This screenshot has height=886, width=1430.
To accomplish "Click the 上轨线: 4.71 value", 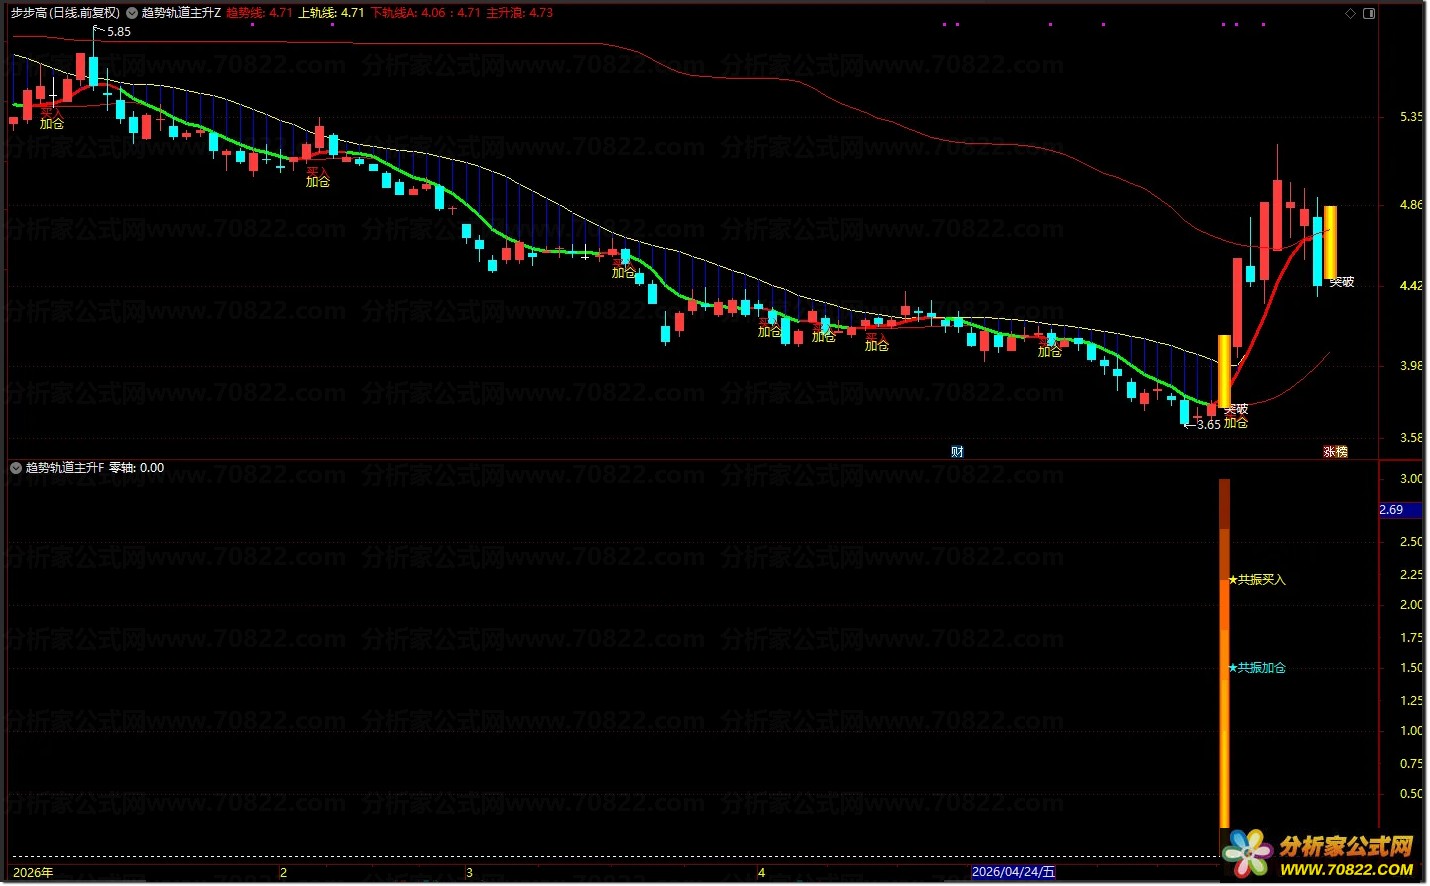I will 331,13.
